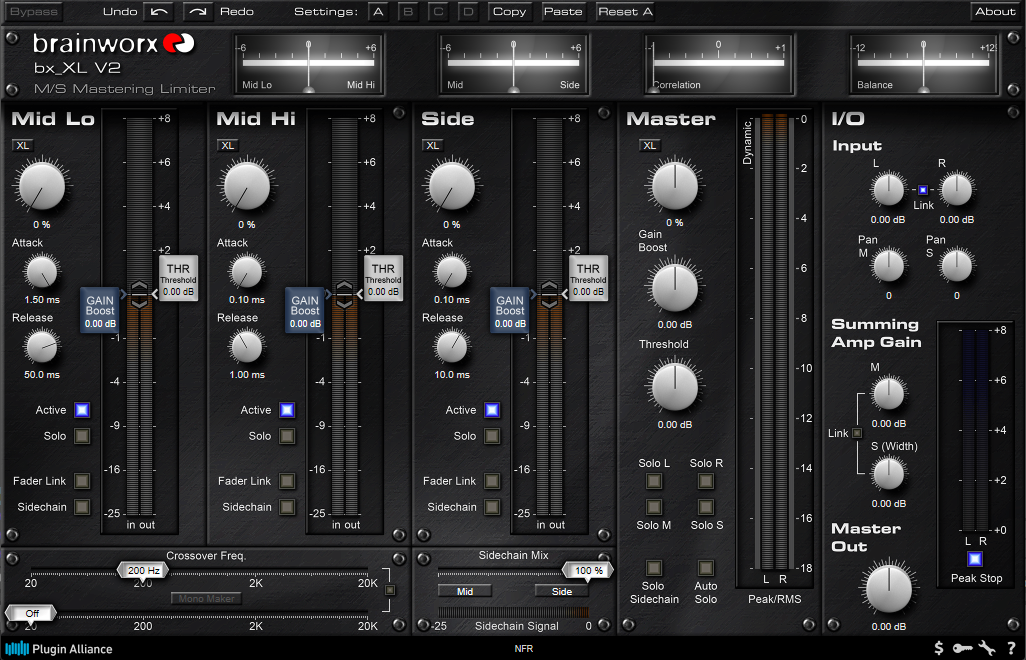Click the Undo arrow icon
Screen dimensions: 1026x660
pyautogui.click(x=160, y=12)
